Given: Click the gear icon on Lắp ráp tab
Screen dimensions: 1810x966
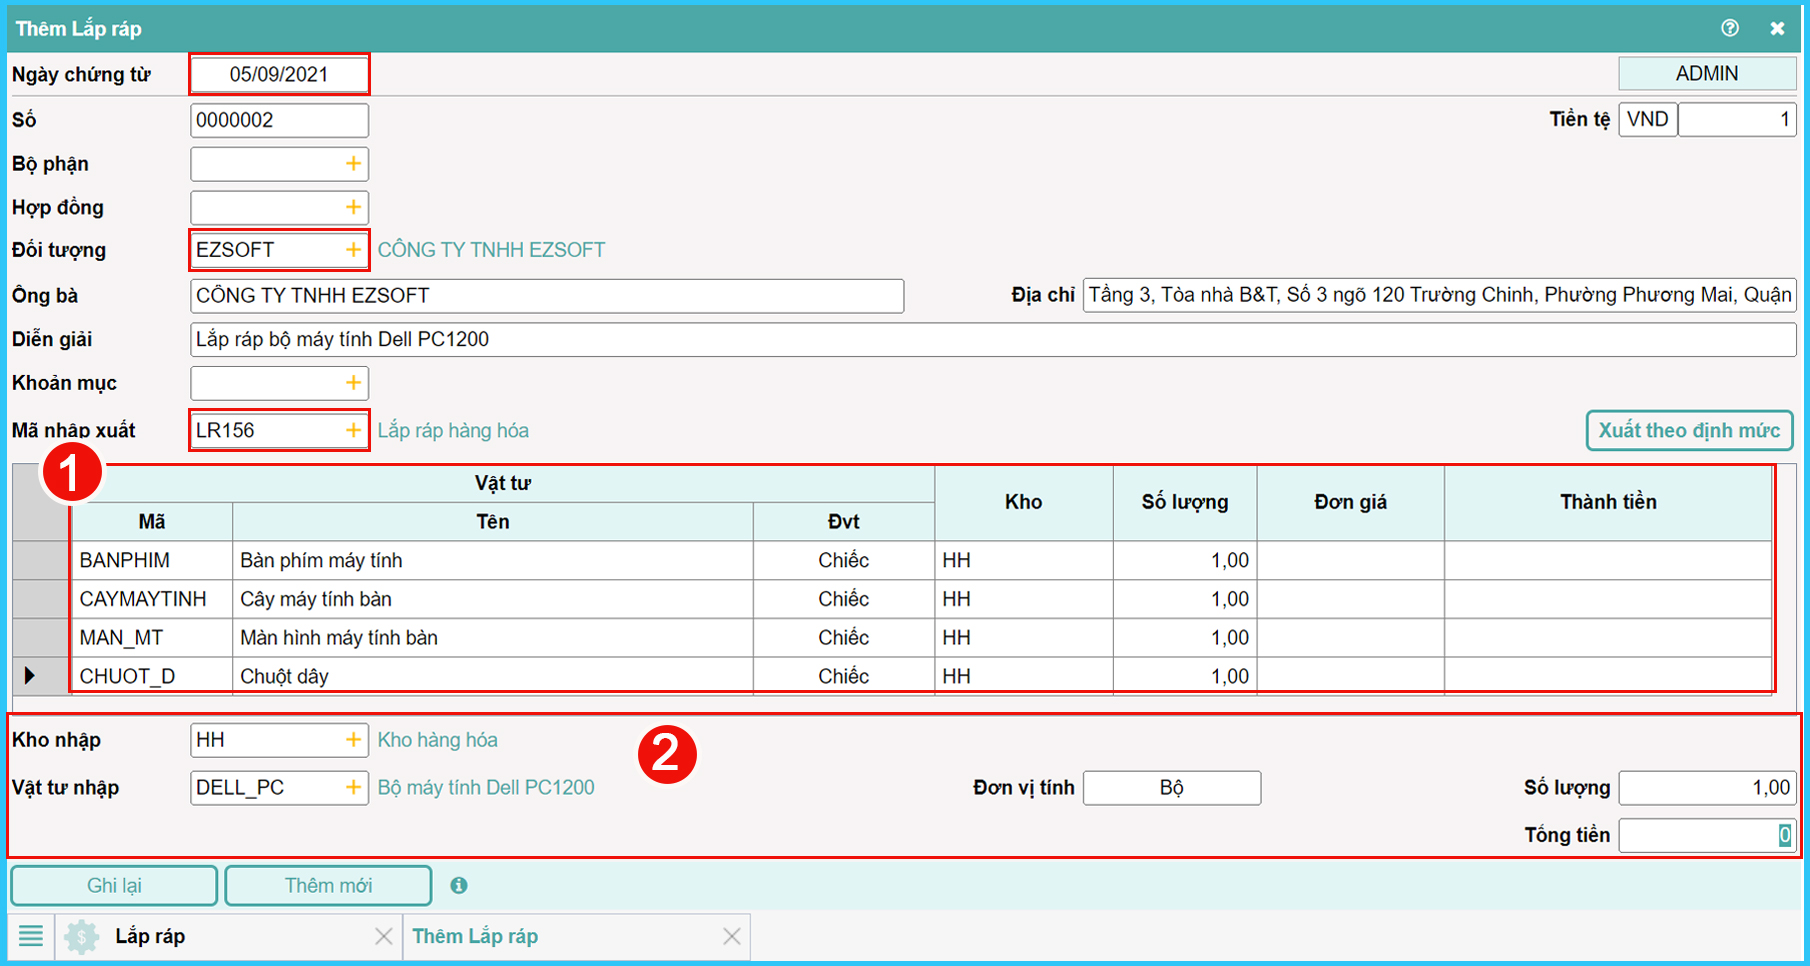Looking at the screenshot, I should (82, 937).
